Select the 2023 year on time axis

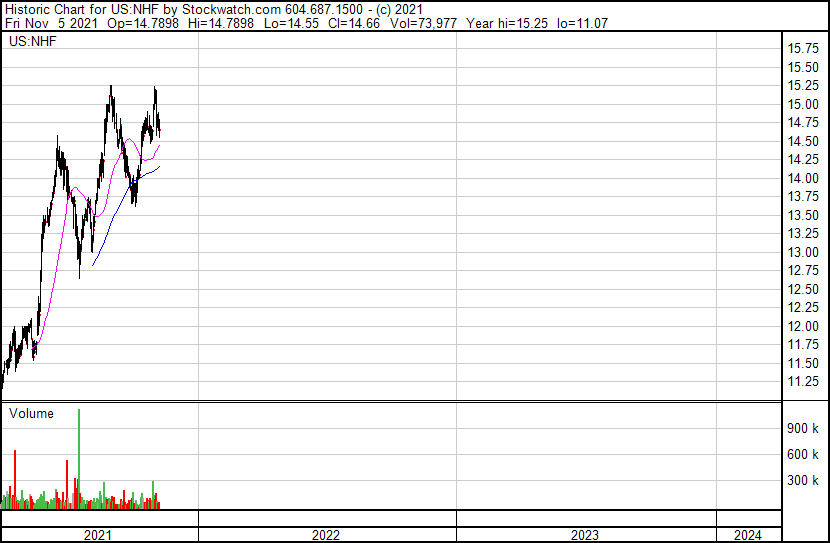(x=585, y=535)
